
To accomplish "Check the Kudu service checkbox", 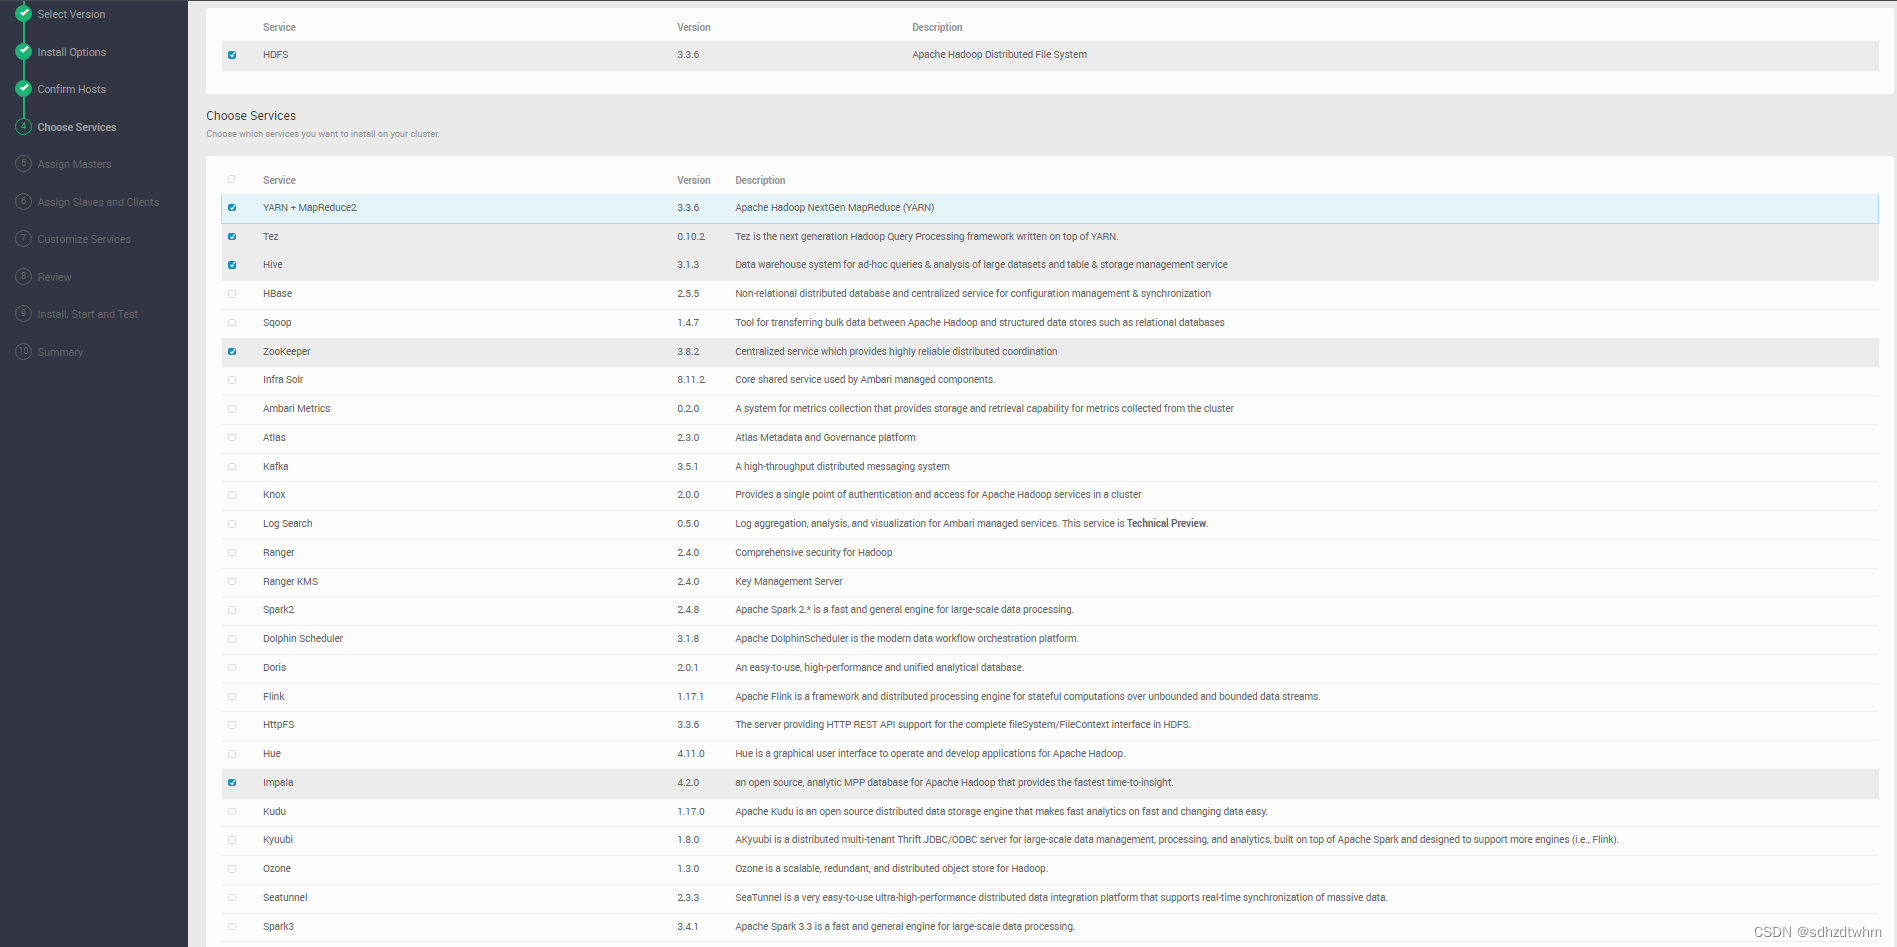I will point(232,812).
